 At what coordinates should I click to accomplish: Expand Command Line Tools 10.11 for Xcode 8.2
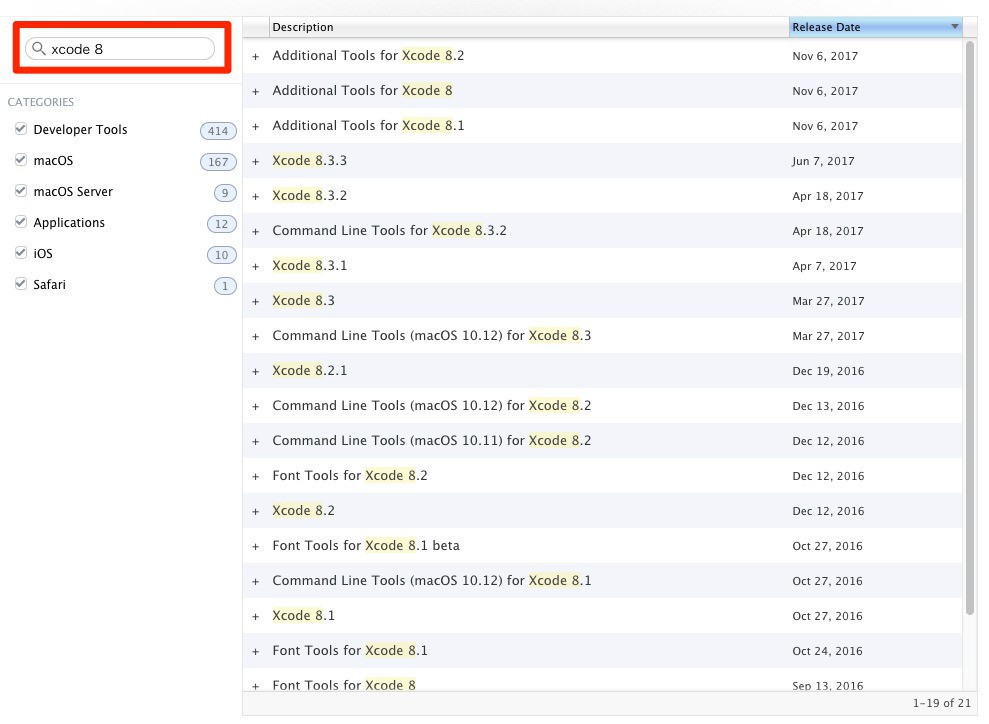[255, 441]
